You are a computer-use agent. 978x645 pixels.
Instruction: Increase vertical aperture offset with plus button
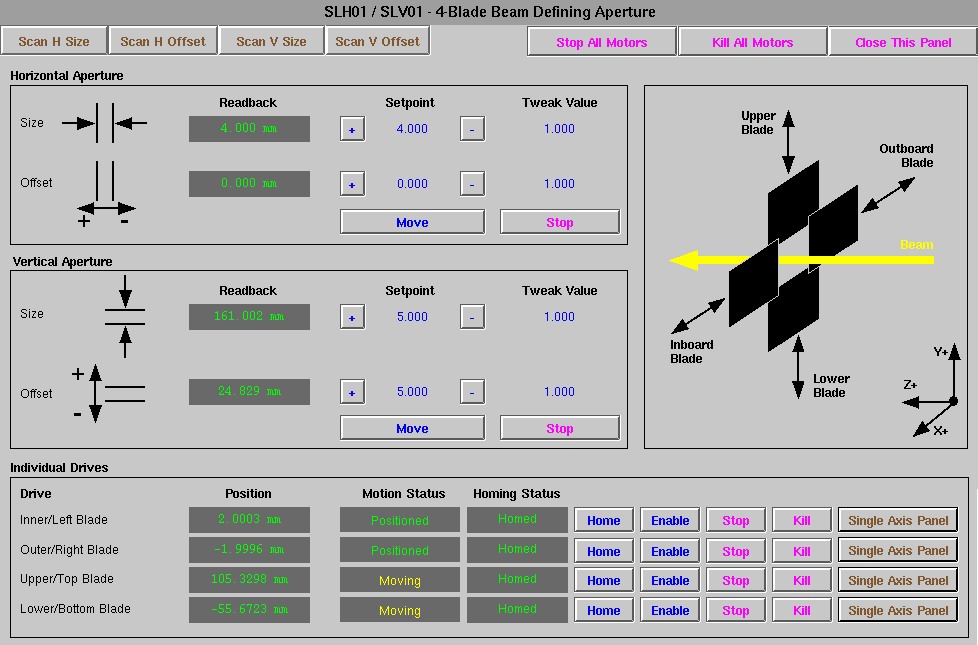click(x=352, y=392)
